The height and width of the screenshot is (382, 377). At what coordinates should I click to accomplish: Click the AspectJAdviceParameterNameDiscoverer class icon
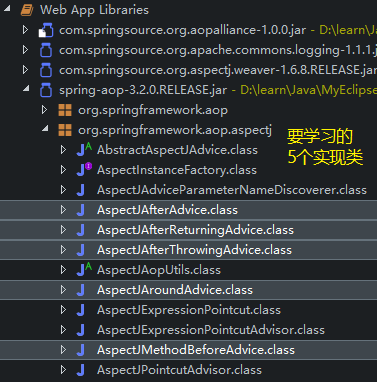pyautogui.click(x=80, y=190)
